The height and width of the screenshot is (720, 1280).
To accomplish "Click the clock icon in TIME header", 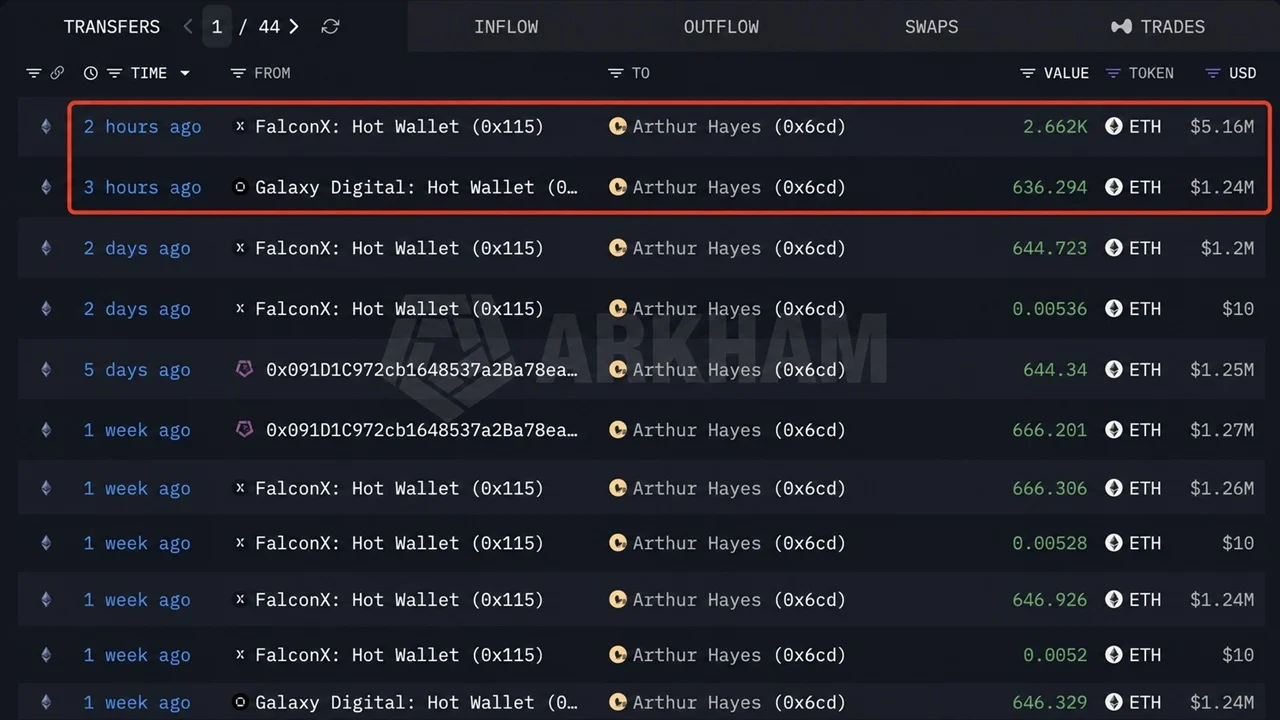I will click(x=91, y=73).
